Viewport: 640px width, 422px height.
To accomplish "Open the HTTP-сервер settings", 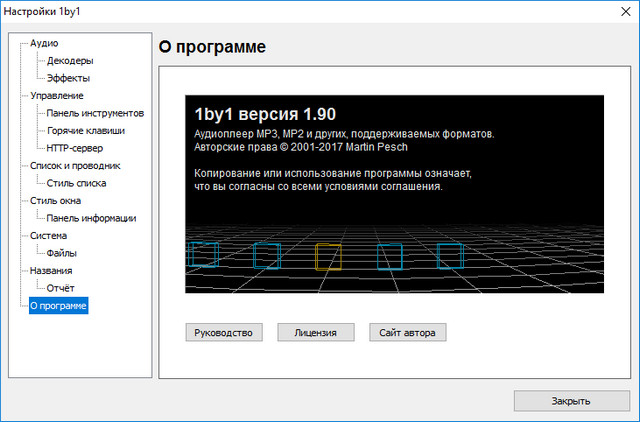I will pos(75,149).
